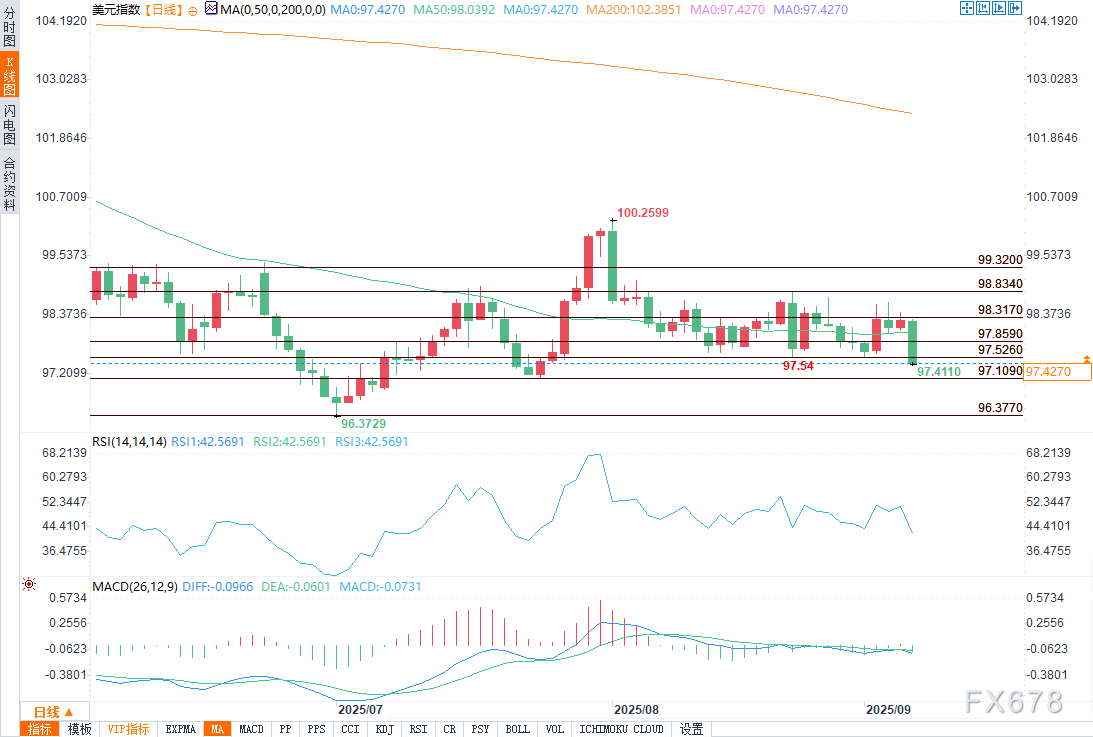Toggle the BOLL indicator overlay
Viewport: 1093px width, 737px height.
click(517, 729)
